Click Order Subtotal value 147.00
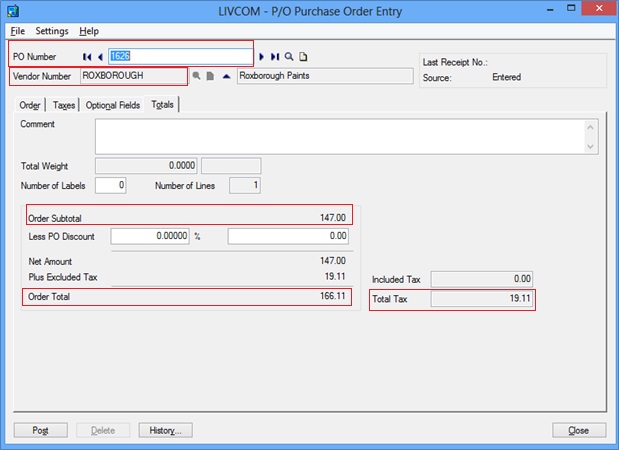Image resolution: width=619 pixels, height=450 pixels. click(x=333, y=218)
